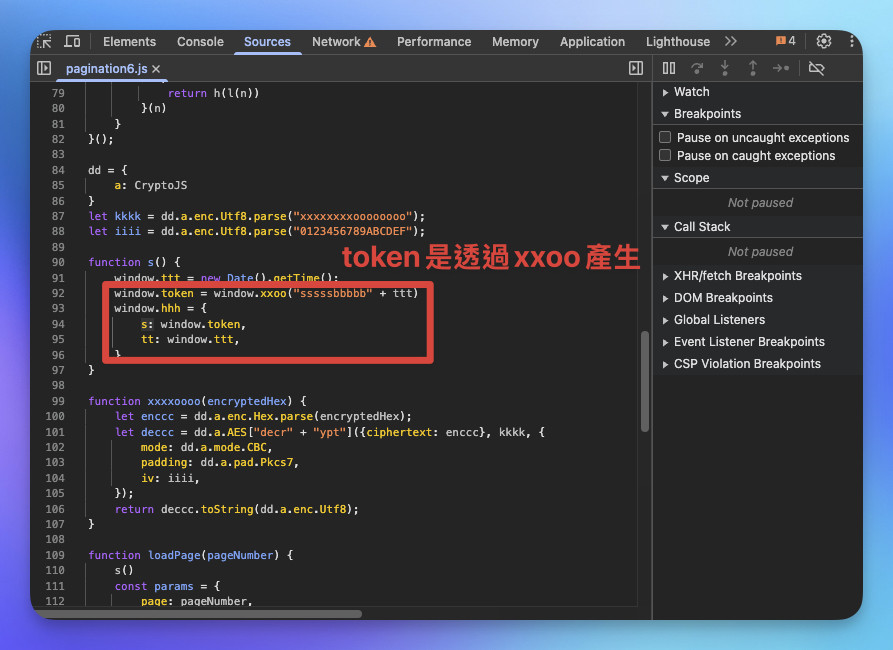Screen dimensions: 893x650
Task: Click 'mode: dd.a.mode.CBC' line
Action: 206,447
